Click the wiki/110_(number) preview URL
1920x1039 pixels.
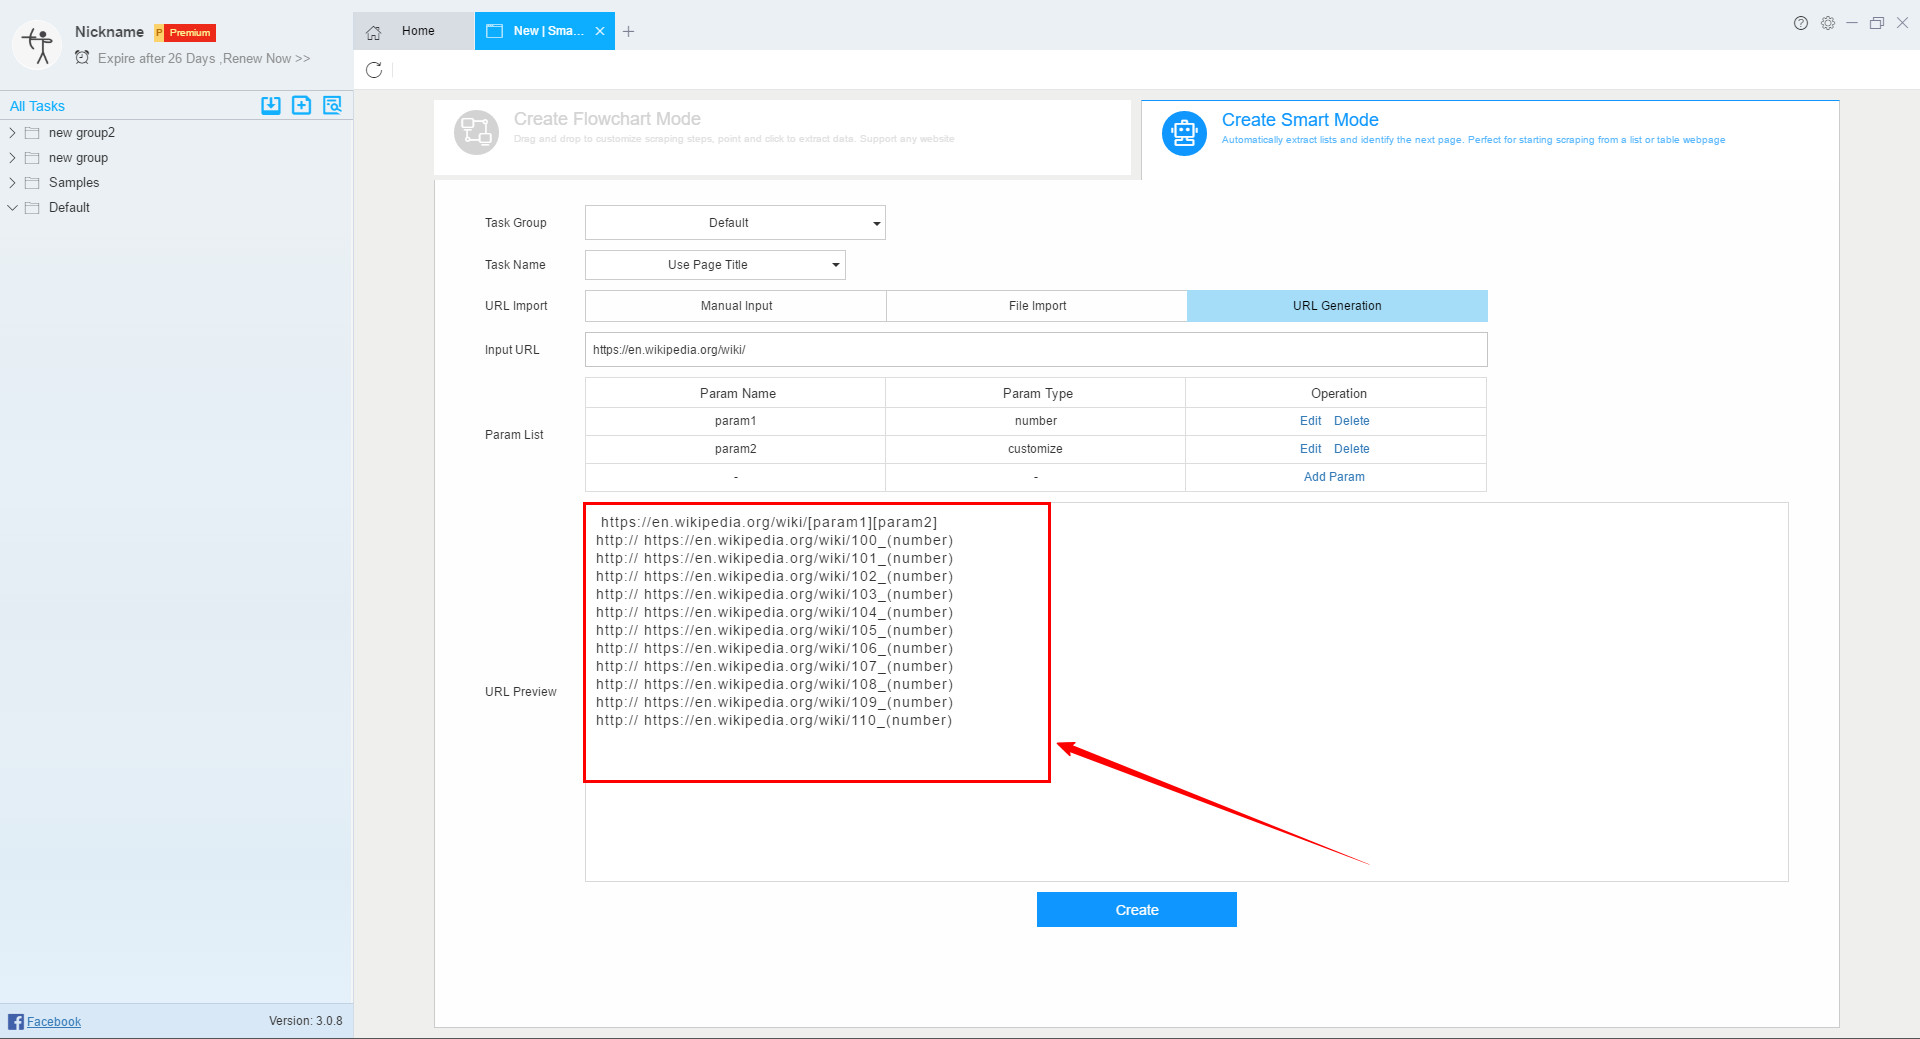coord(774,720)
